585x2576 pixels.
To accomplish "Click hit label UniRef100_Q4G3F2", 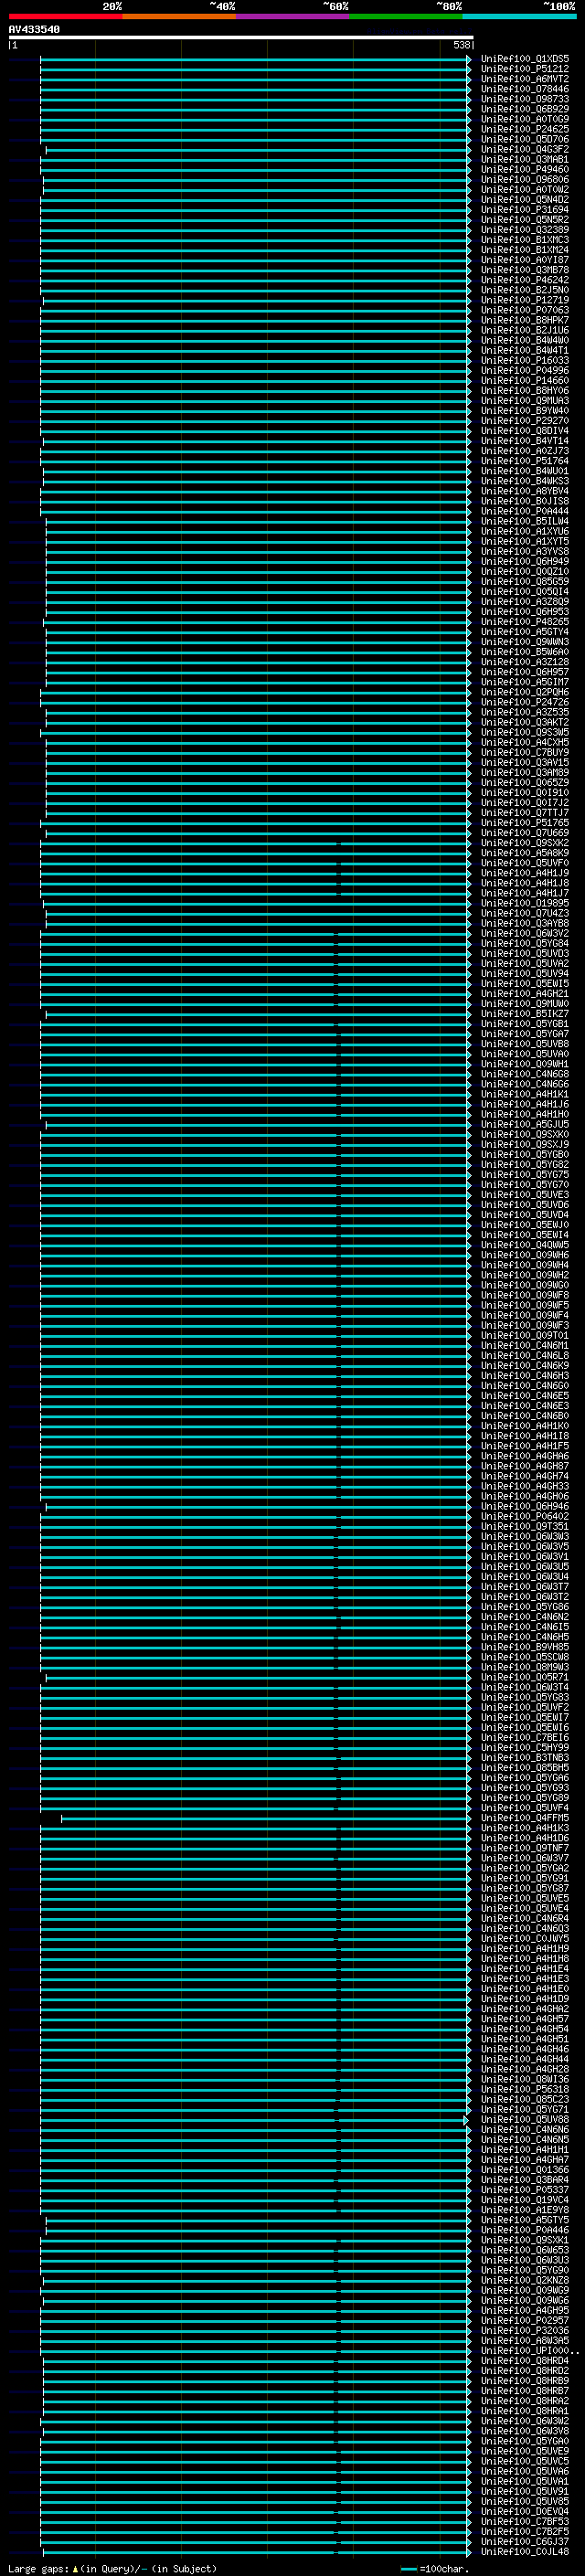I will 525,149.
